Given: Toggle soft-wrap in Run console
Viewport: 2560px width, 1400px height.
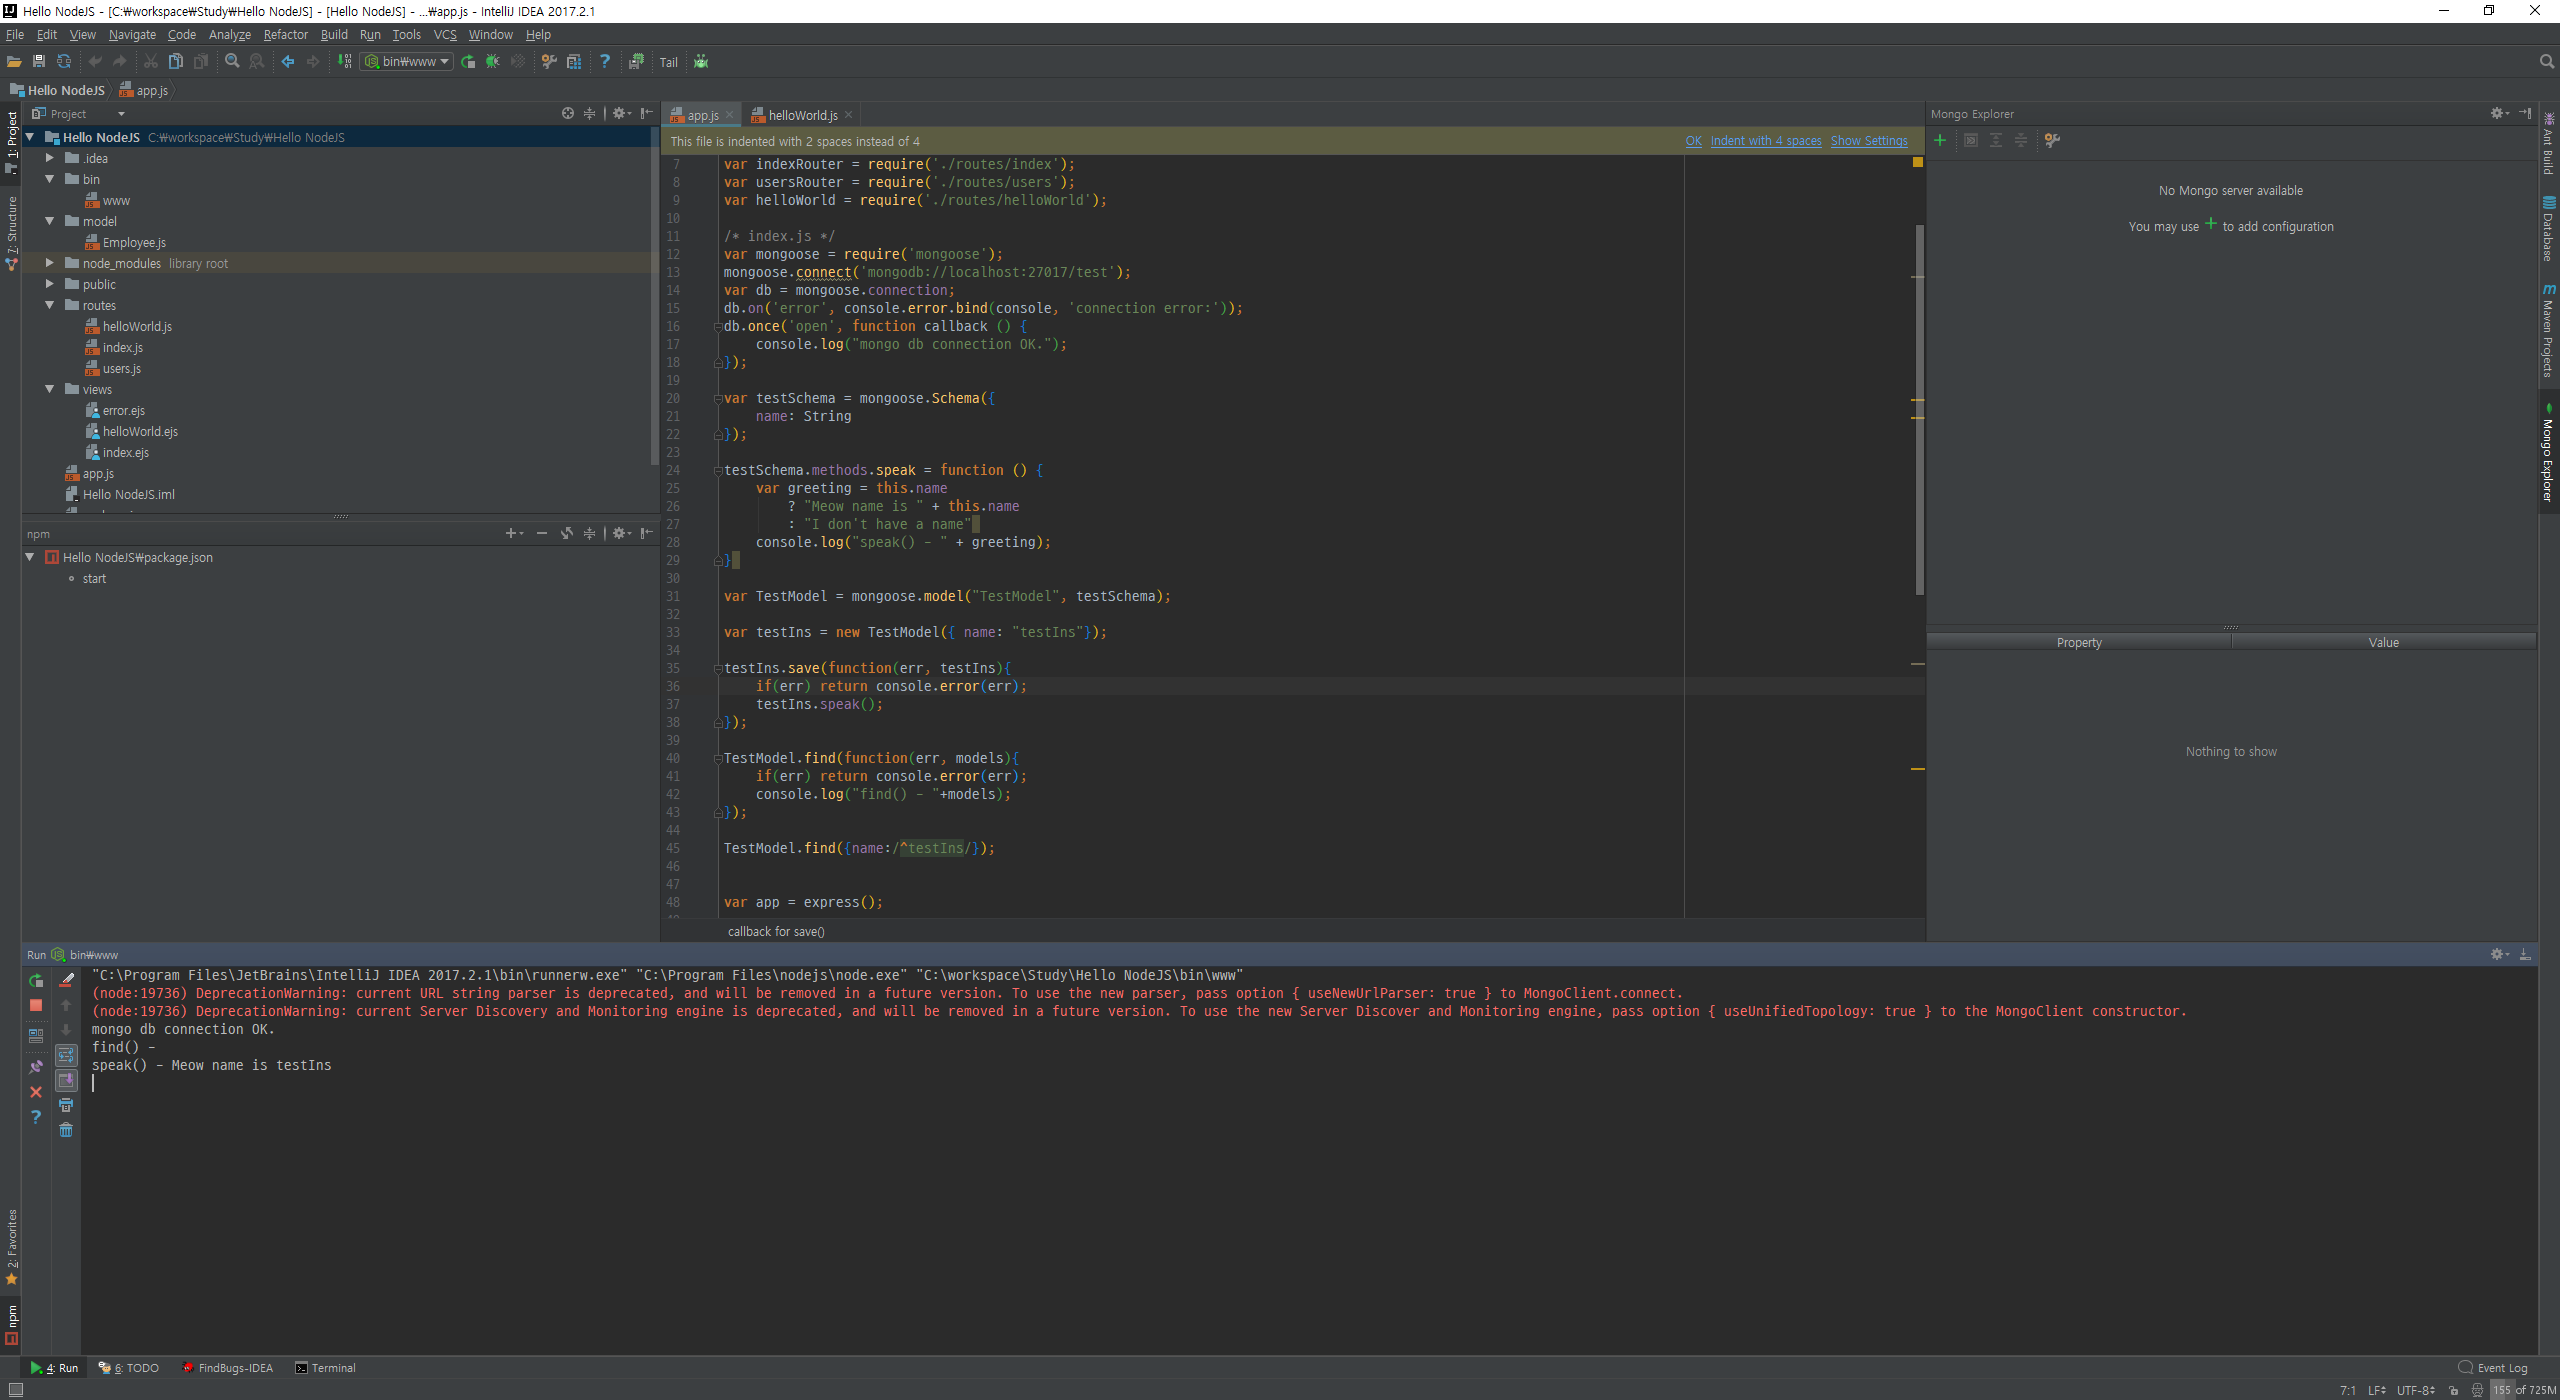Looking at the screenshot, I should point(66,1056).
